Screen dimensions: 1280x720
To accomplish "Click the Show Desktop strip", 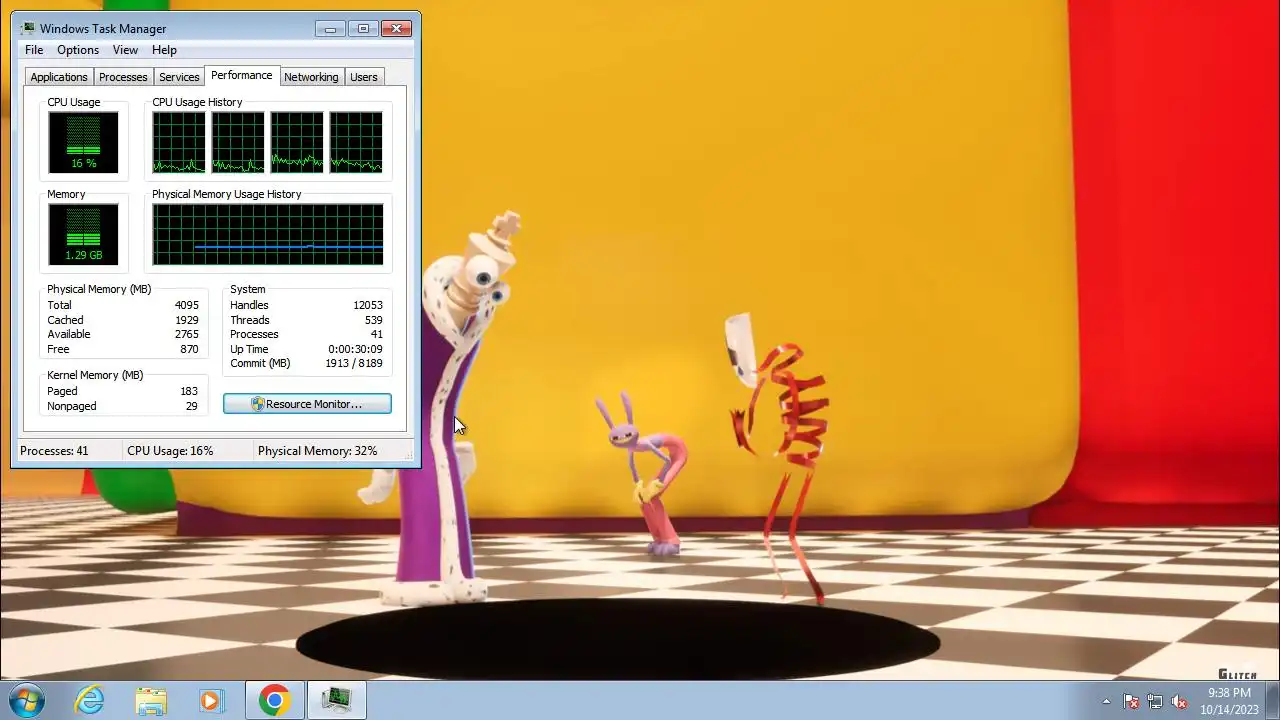I will pyautogui.click(x=1273, y=701).
